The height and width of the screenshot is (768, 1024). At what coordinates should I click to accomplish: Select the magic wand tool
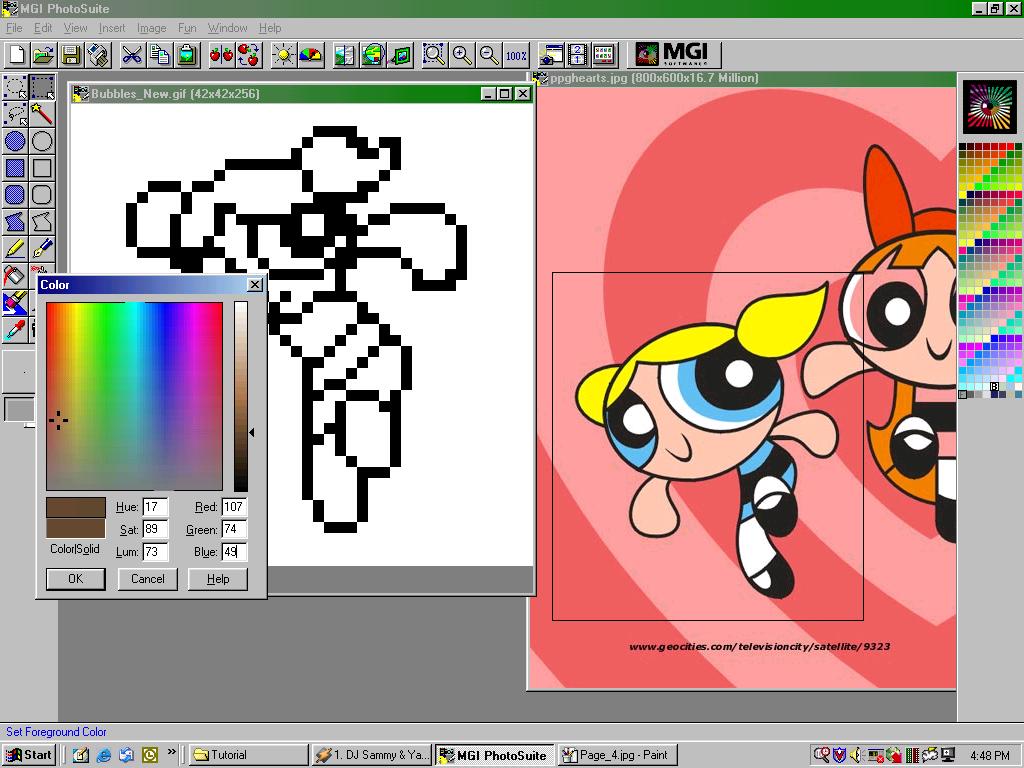coord(42,114)
